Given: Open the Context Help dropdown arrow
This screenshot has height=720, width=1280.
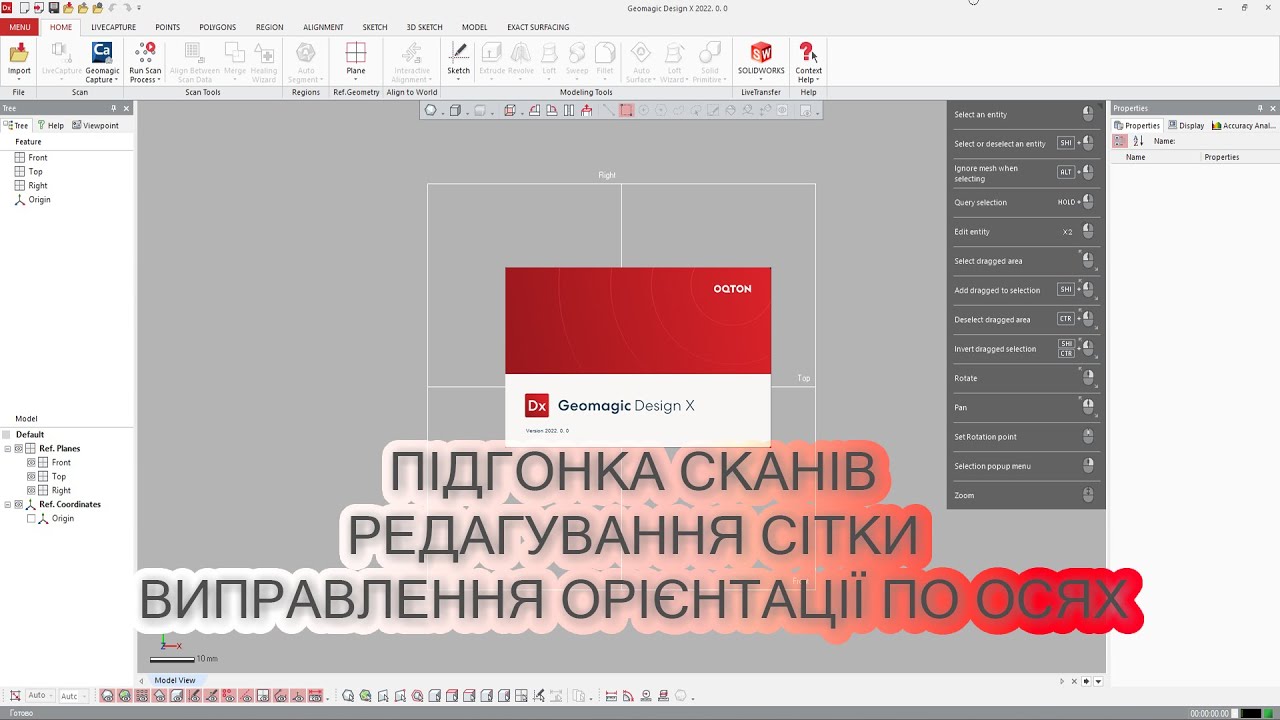Looking at the screenshot, I should pyautogui.click(x=817, y=80).
